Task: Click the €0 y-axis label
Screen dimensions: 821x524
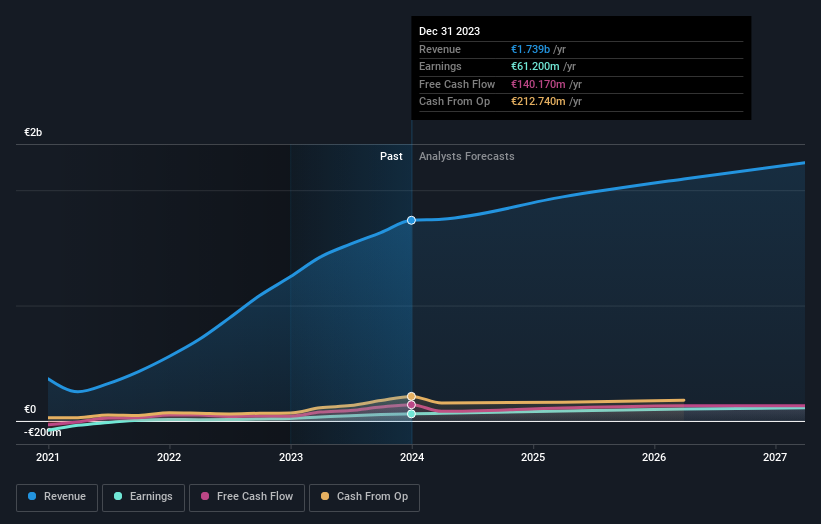Action: [x=30, y=409]
